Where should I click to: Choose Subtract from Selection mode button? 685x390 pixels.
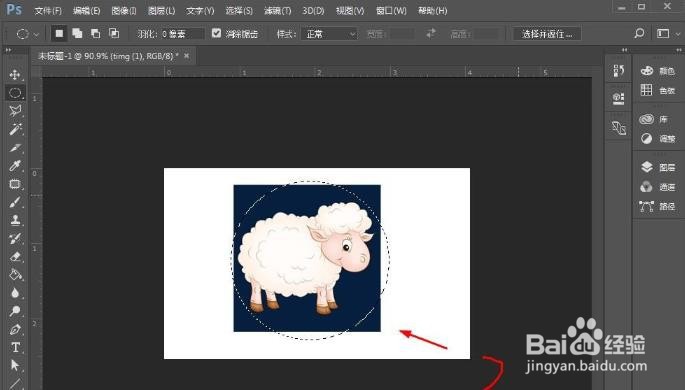(x=95, y=33)
